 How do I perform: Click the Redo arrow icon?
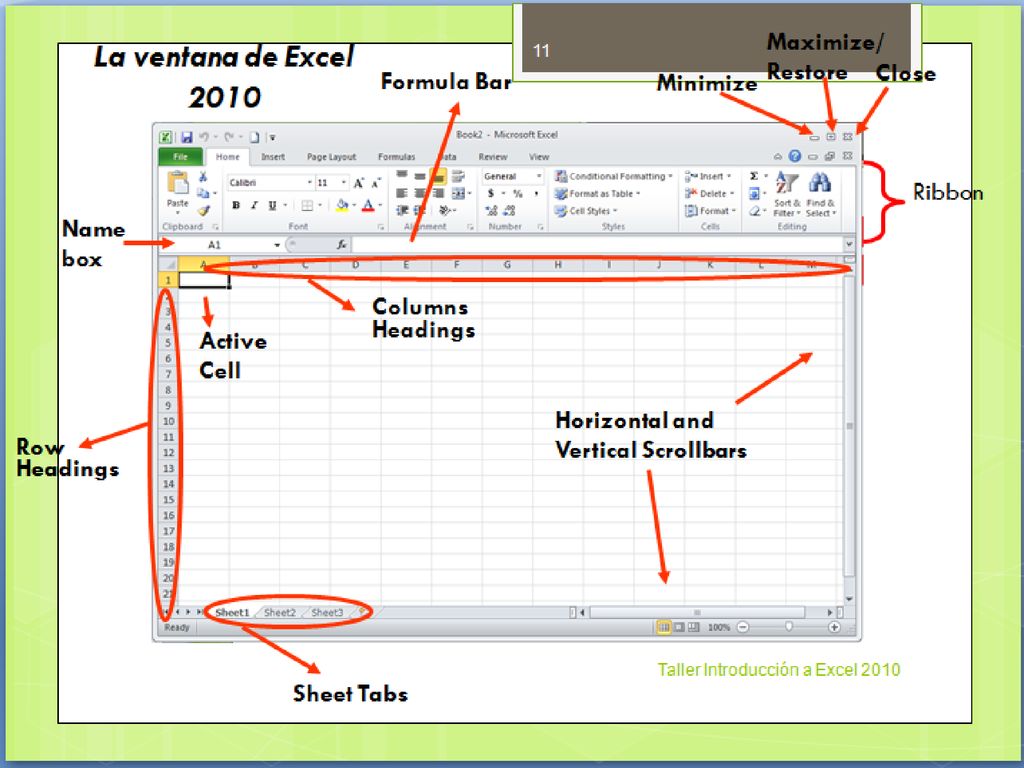coord(229,137)
